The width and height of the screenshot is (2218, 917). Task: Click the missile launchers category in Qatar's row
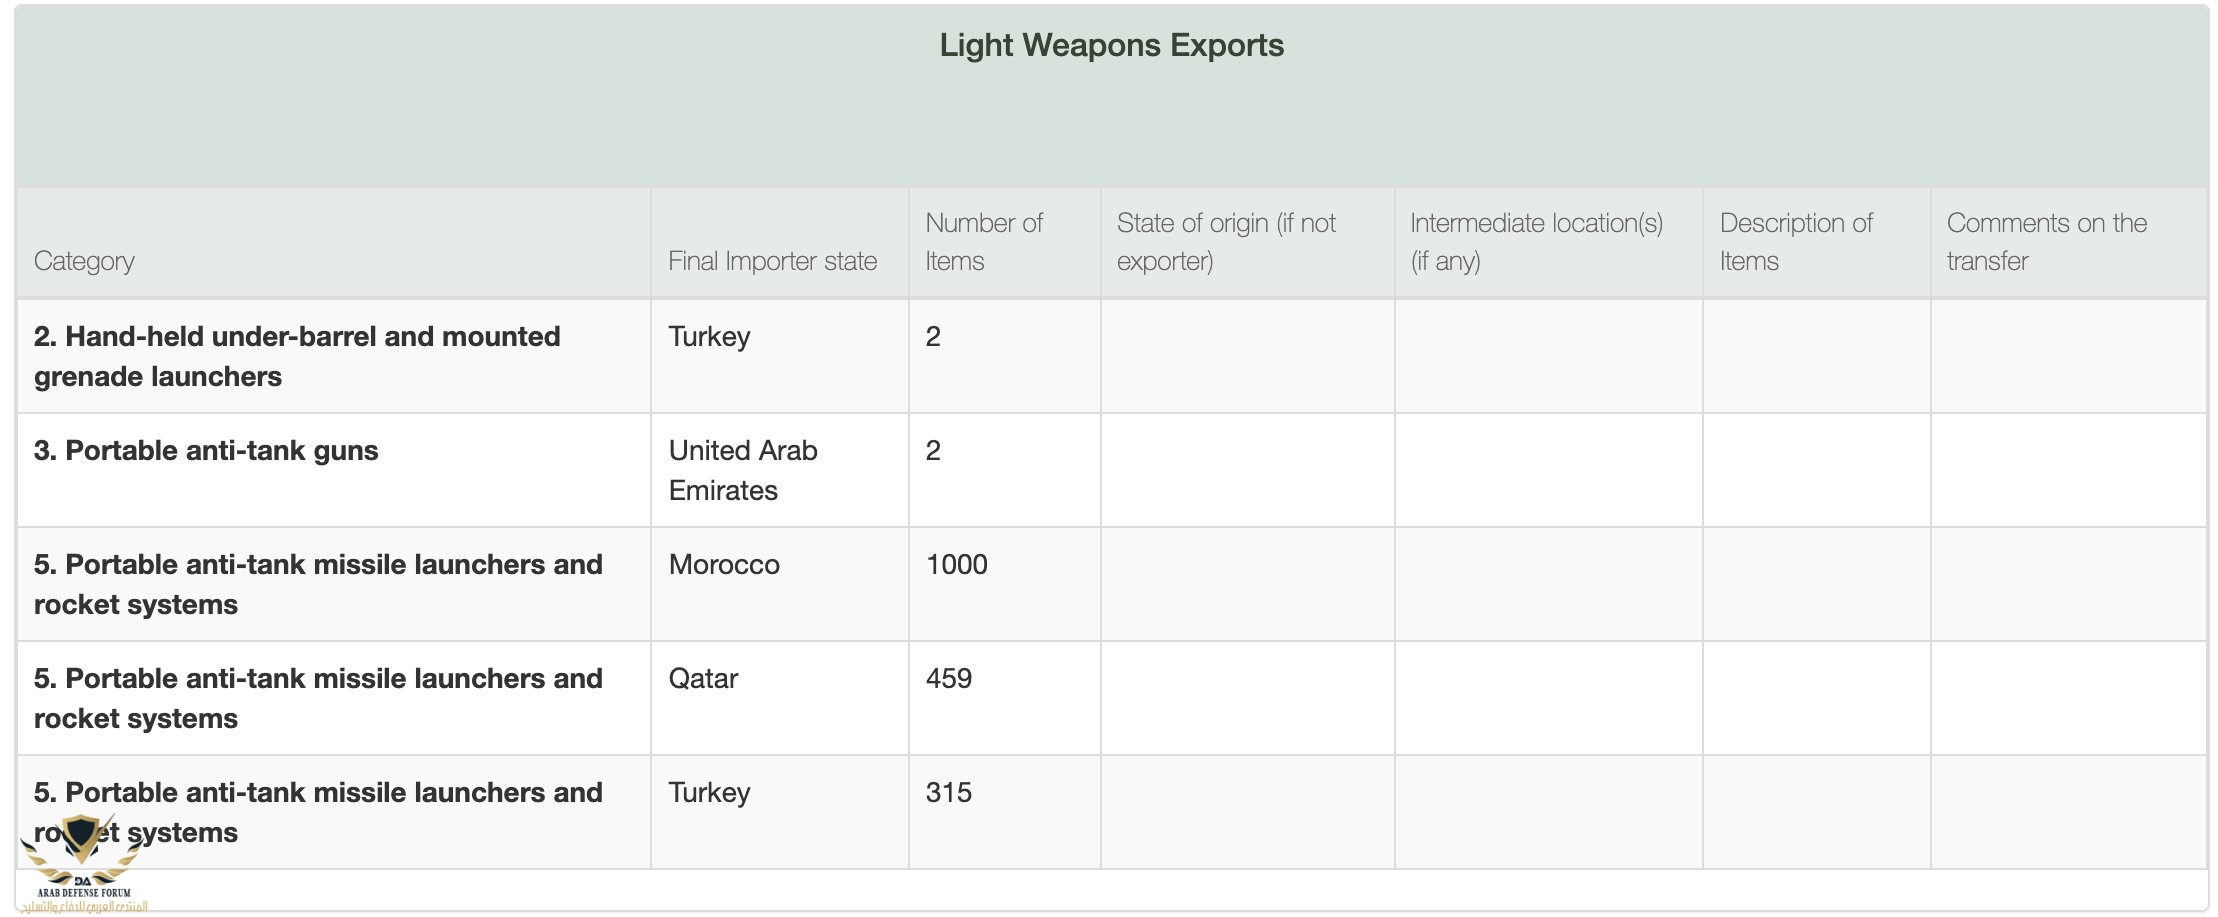(318, 698)
